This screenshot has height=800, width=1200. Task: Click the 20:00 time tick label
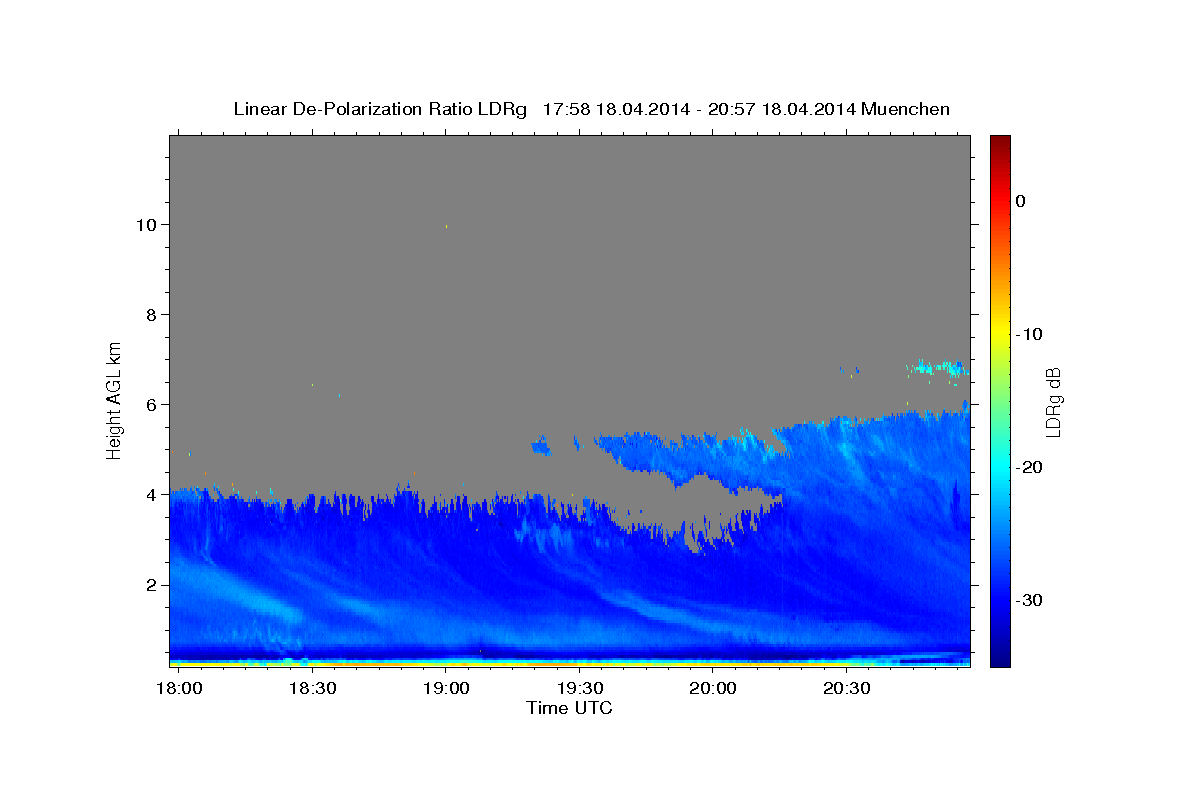point(713,688)
